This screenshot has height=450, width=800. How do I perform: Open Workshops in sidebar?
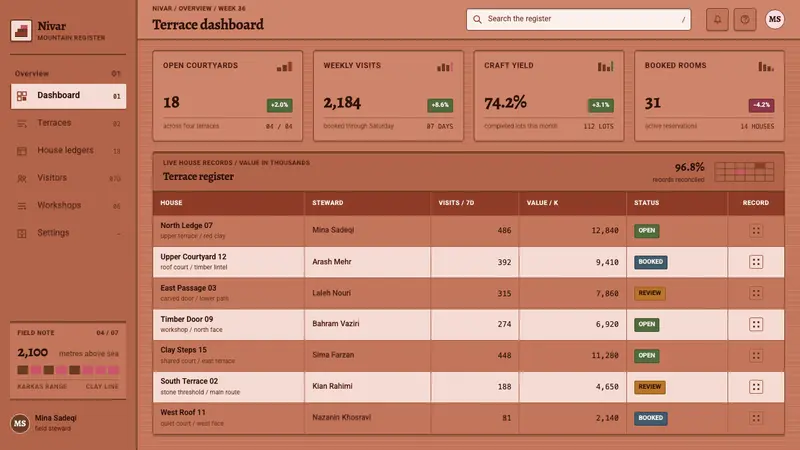point(68,206)
